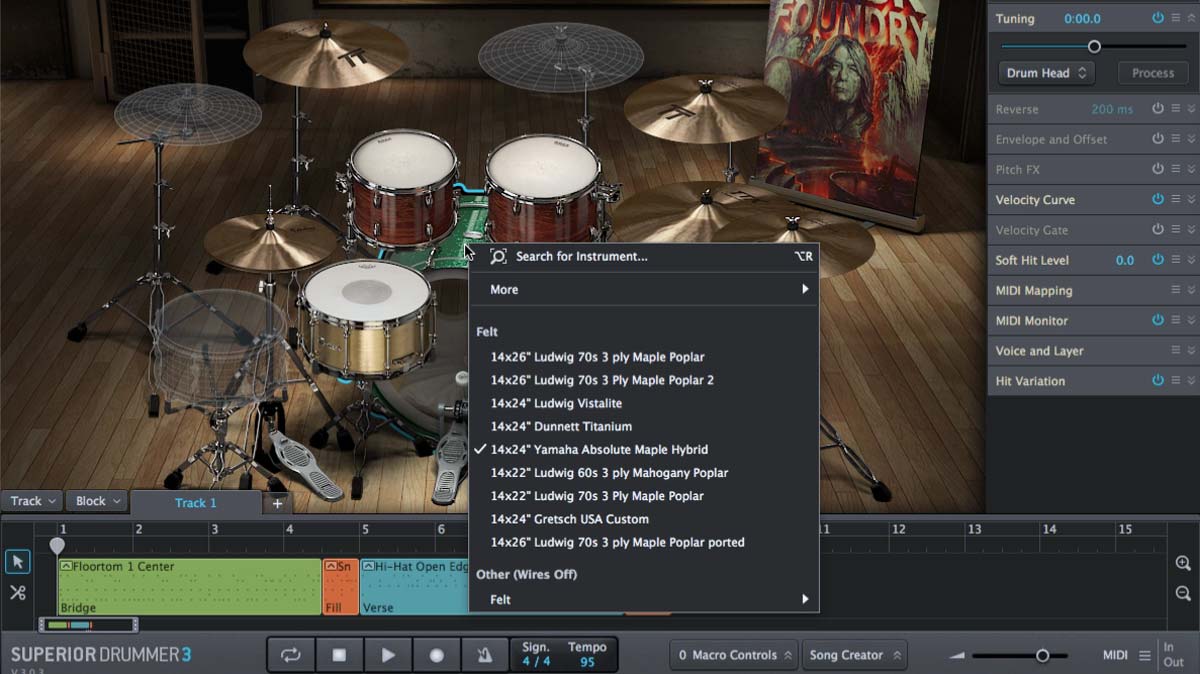
Task: Expand the Macro Controls panel
Action: point(733,655)
